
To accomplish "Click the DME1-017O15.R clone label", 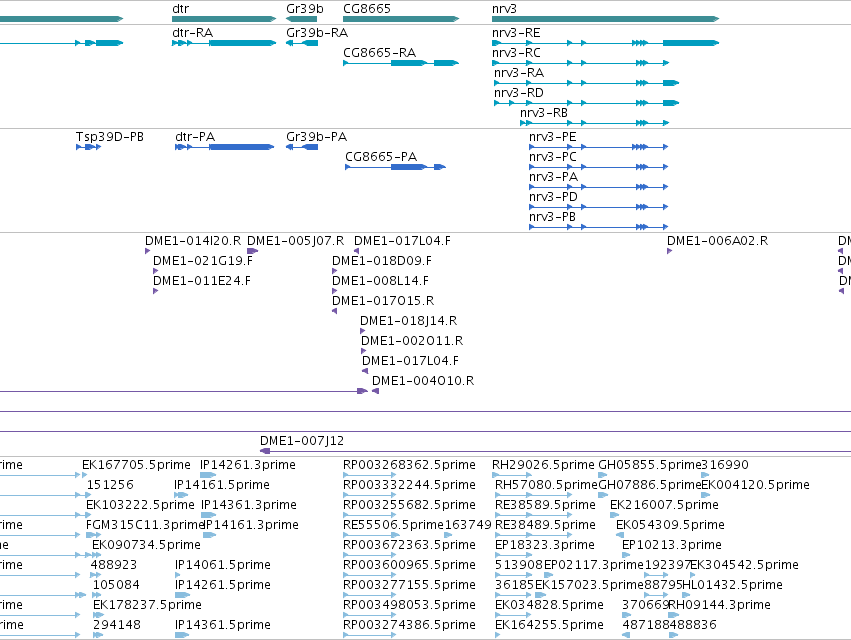I will (383, 301).
